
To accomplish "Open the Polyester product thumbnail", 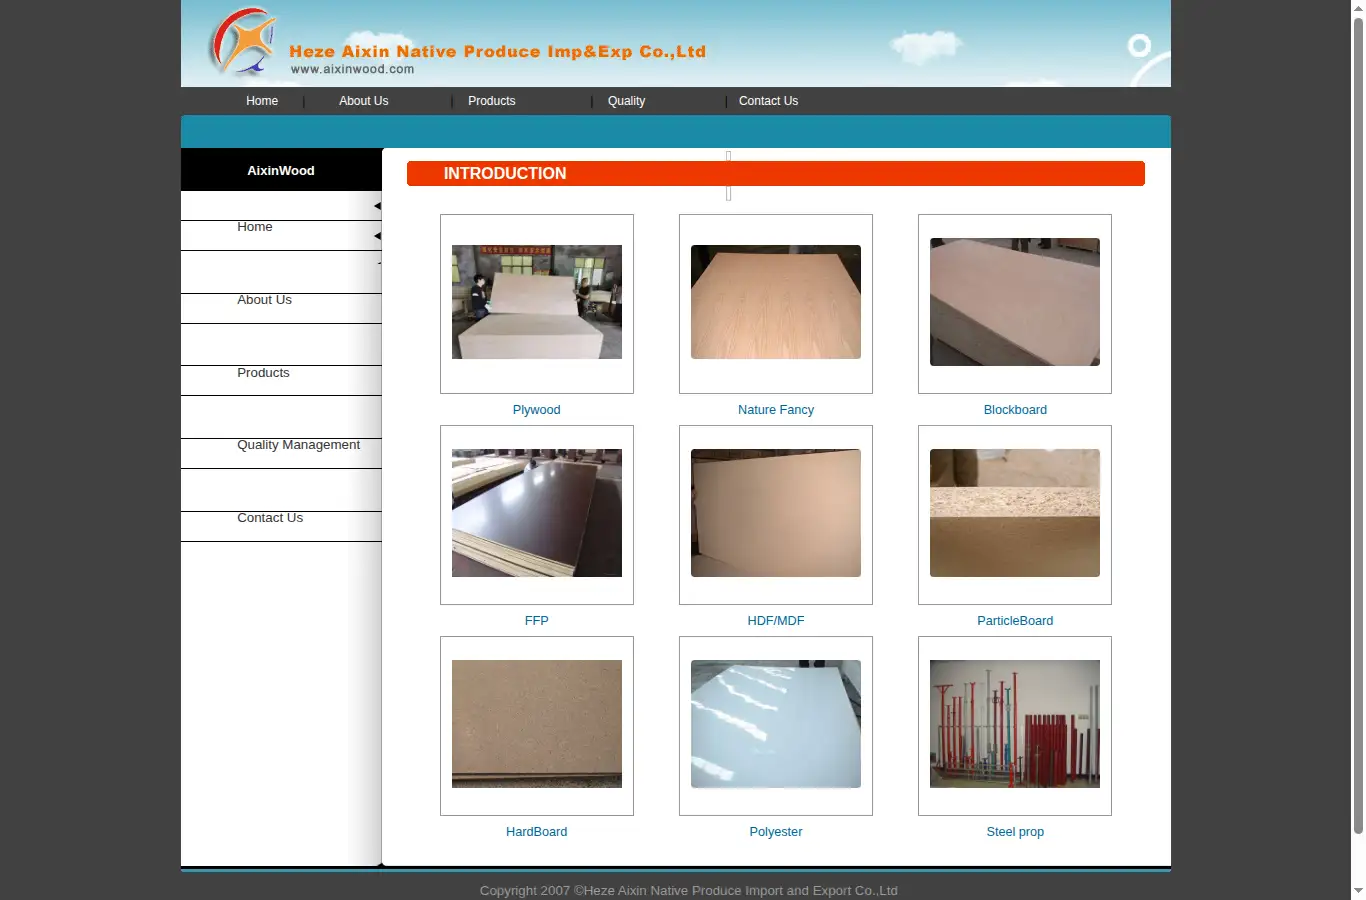I will coord(776,725).
